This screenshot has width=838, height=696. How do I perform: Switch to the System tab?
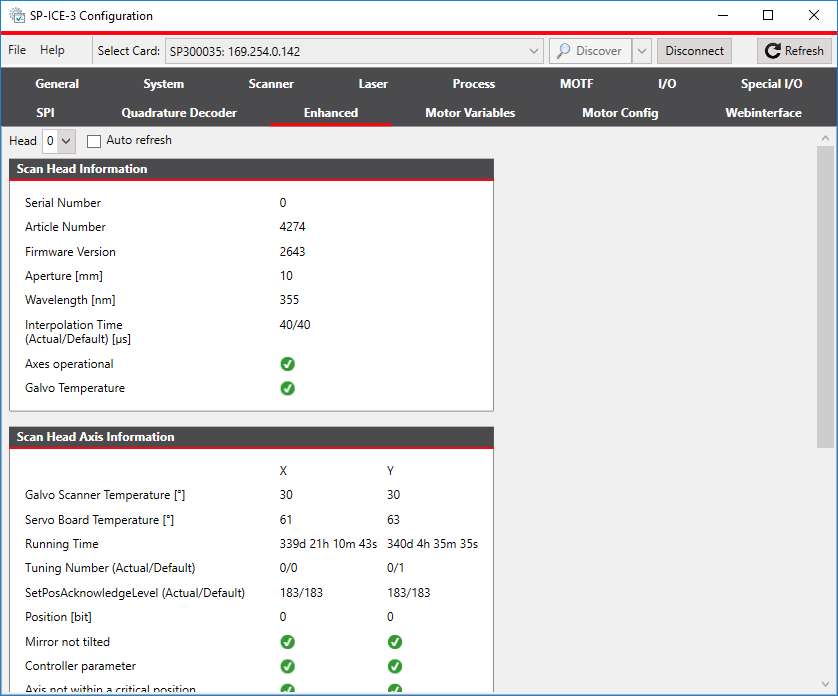point(164,84)
